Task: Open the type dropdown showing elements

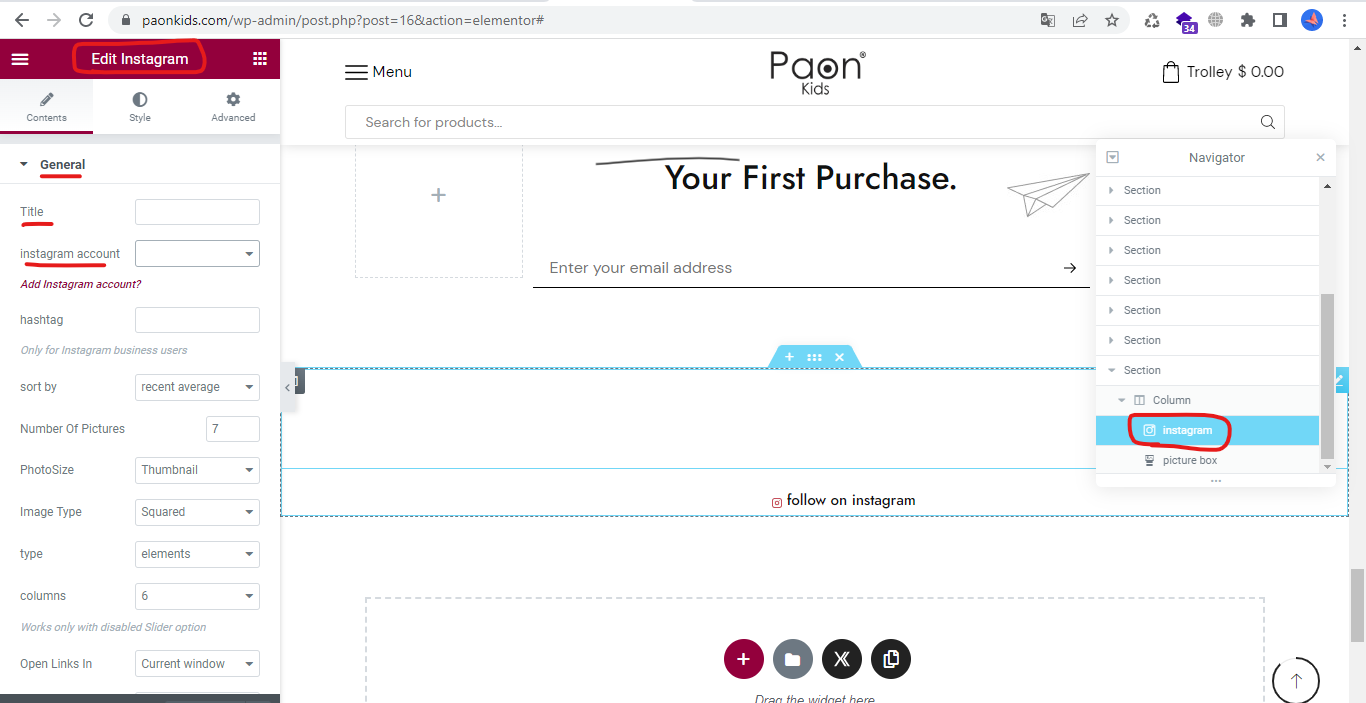Action: [197, 554]
